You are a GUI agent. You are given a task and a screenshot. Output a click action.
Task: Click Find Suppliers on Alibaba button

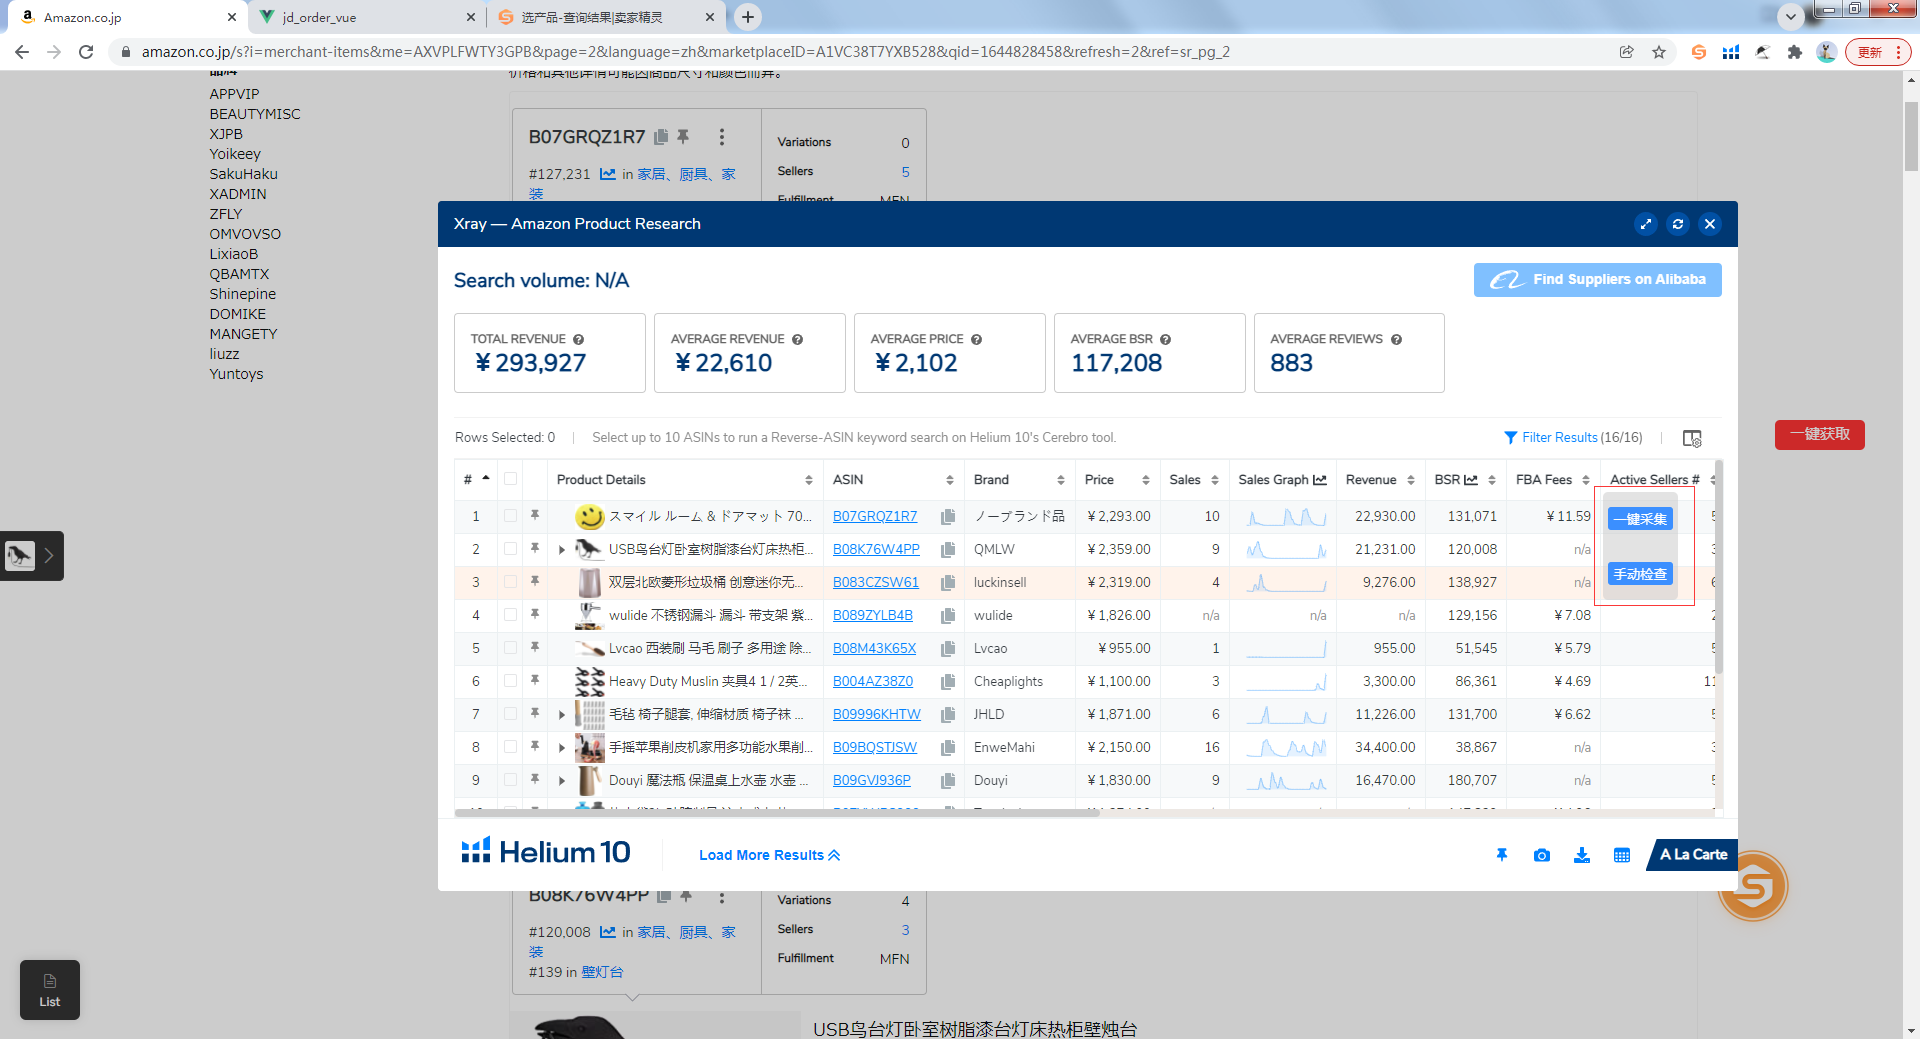pos(1597,280)
